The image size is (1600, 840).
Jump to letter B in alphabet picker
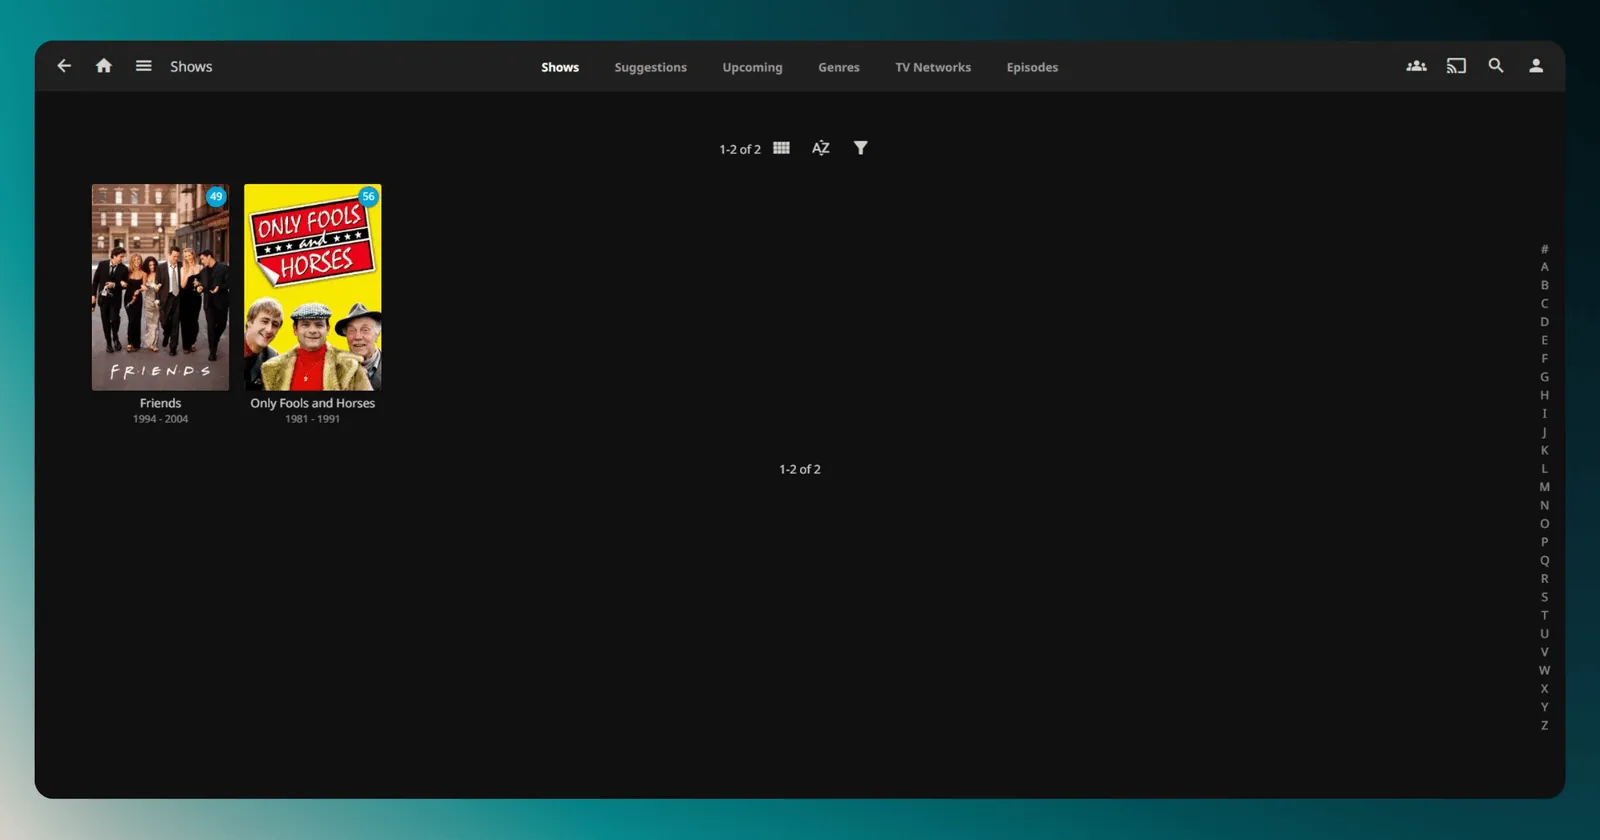pyautogui.click(x=1545, y=285)
